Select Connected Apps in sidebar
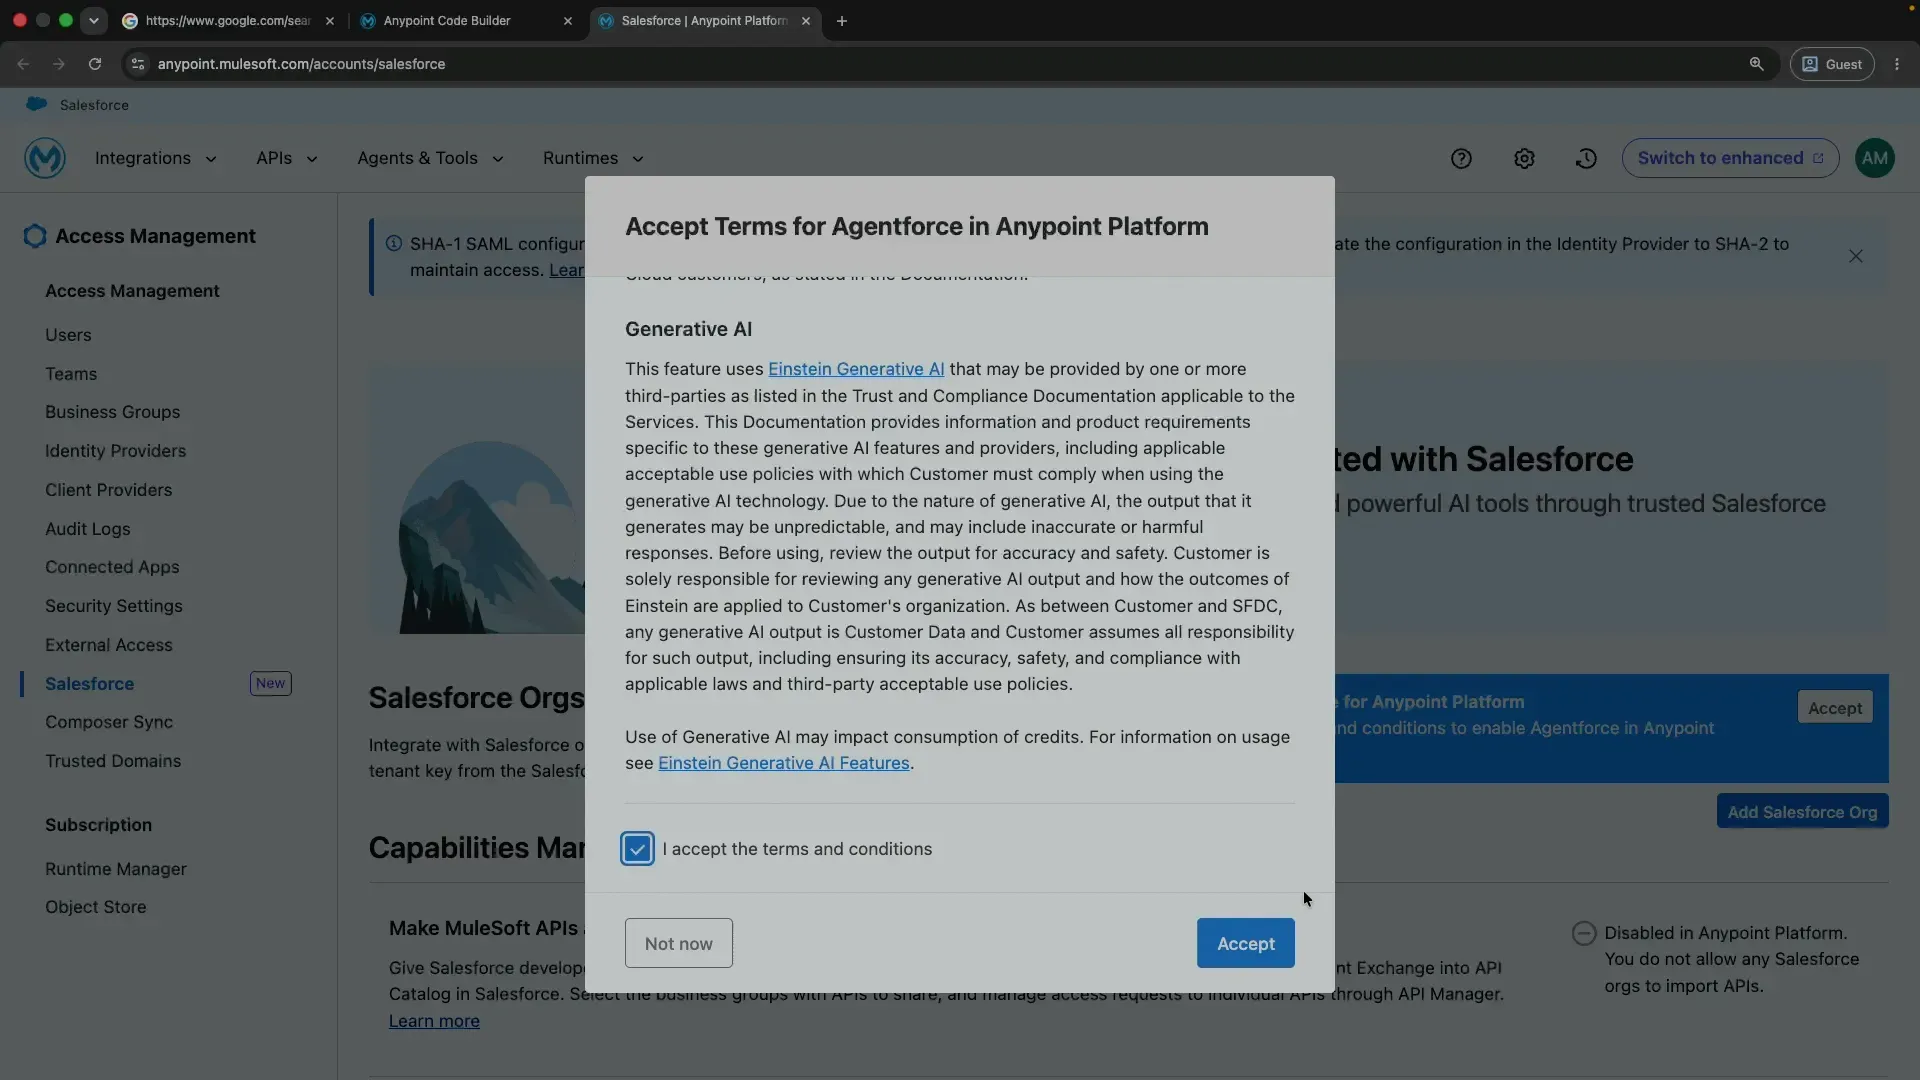The height and width of the screenshot is (1080, 1920). (x=112, y=567)
